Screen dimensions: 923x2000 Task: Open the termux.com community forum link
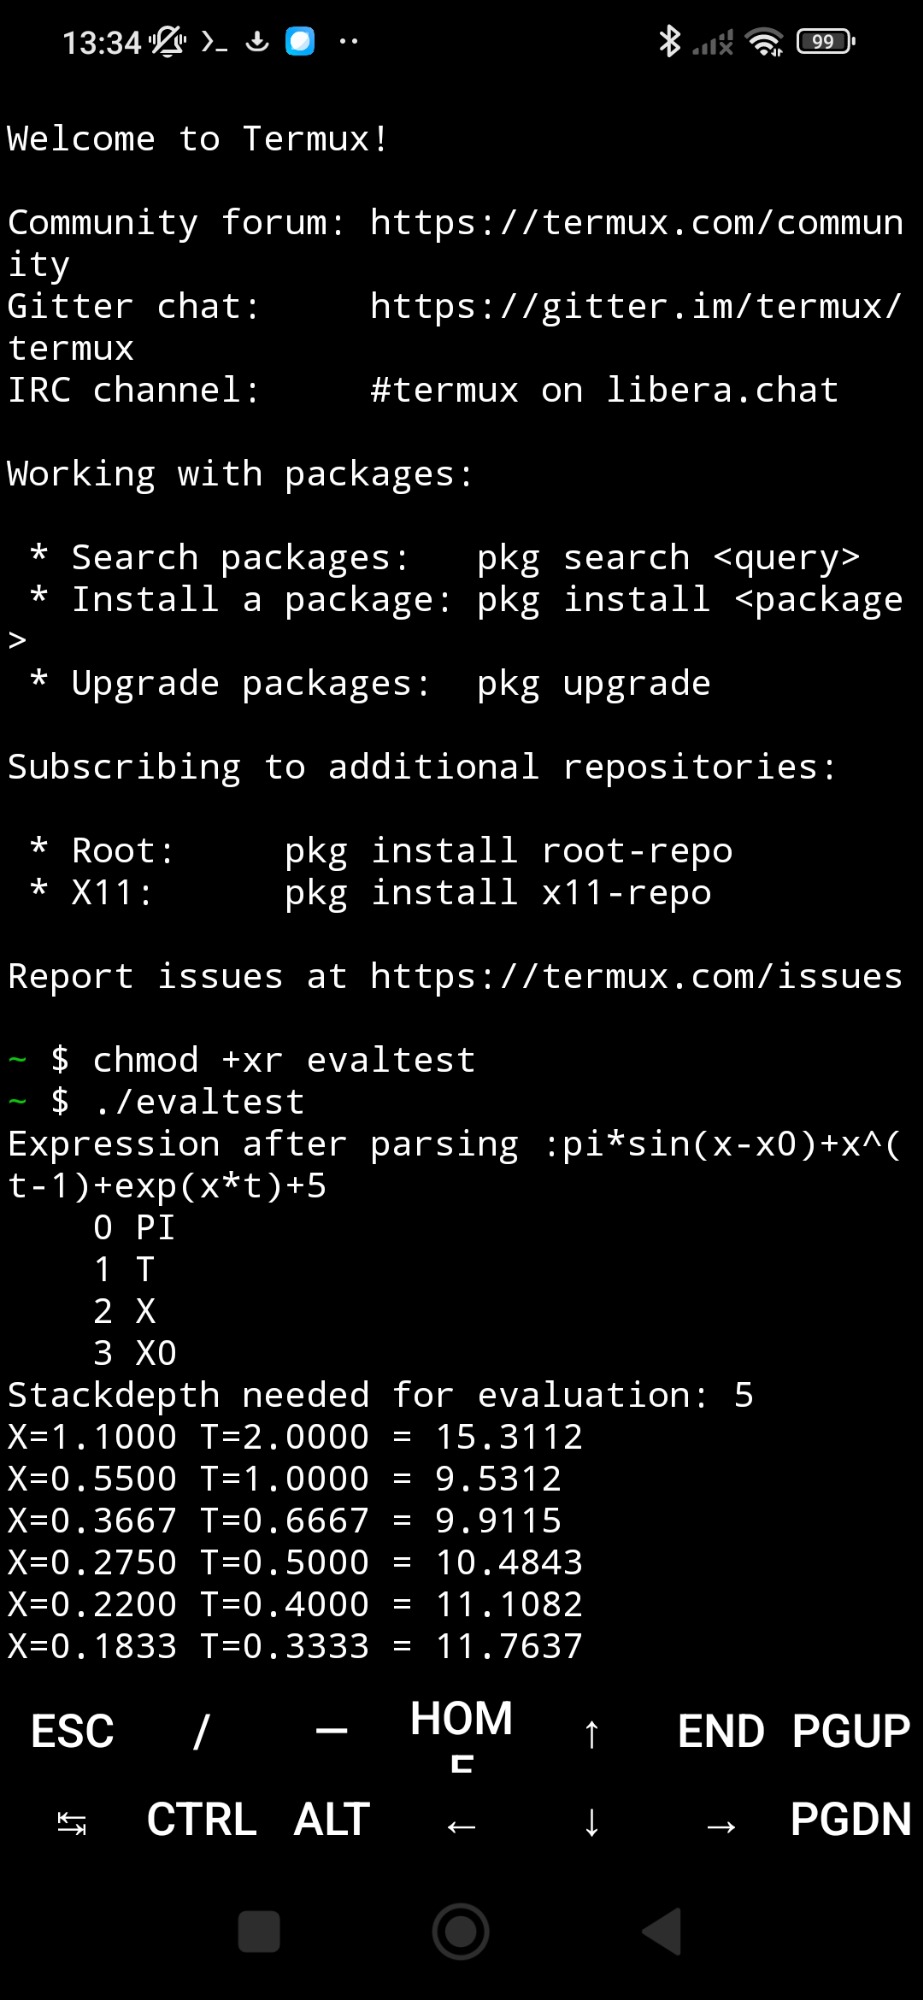(x=636, y=222)
